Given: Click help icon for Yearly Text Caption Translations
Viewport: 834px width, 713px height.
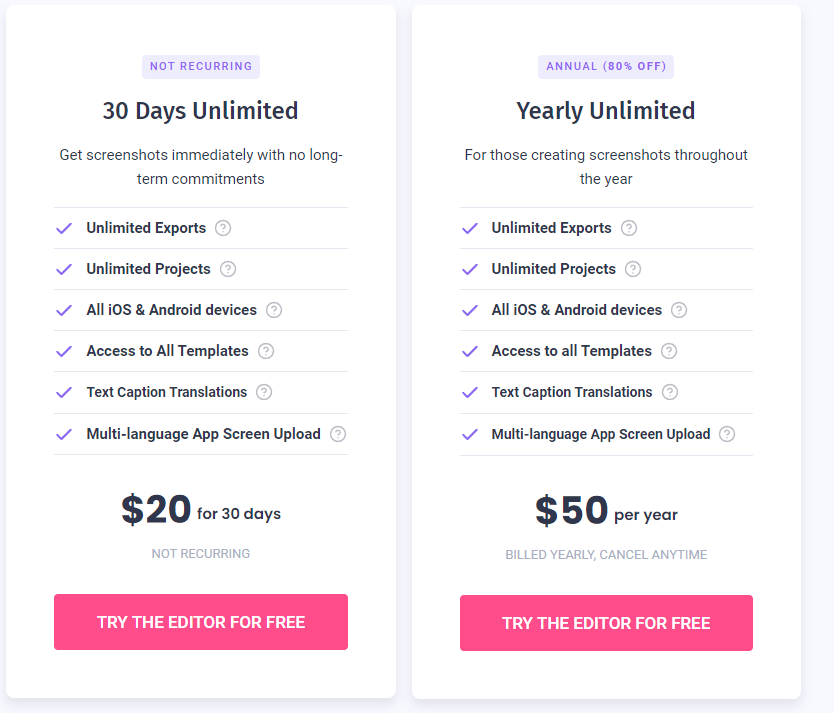Looking at the screenshot, I should tap(670, 392).
